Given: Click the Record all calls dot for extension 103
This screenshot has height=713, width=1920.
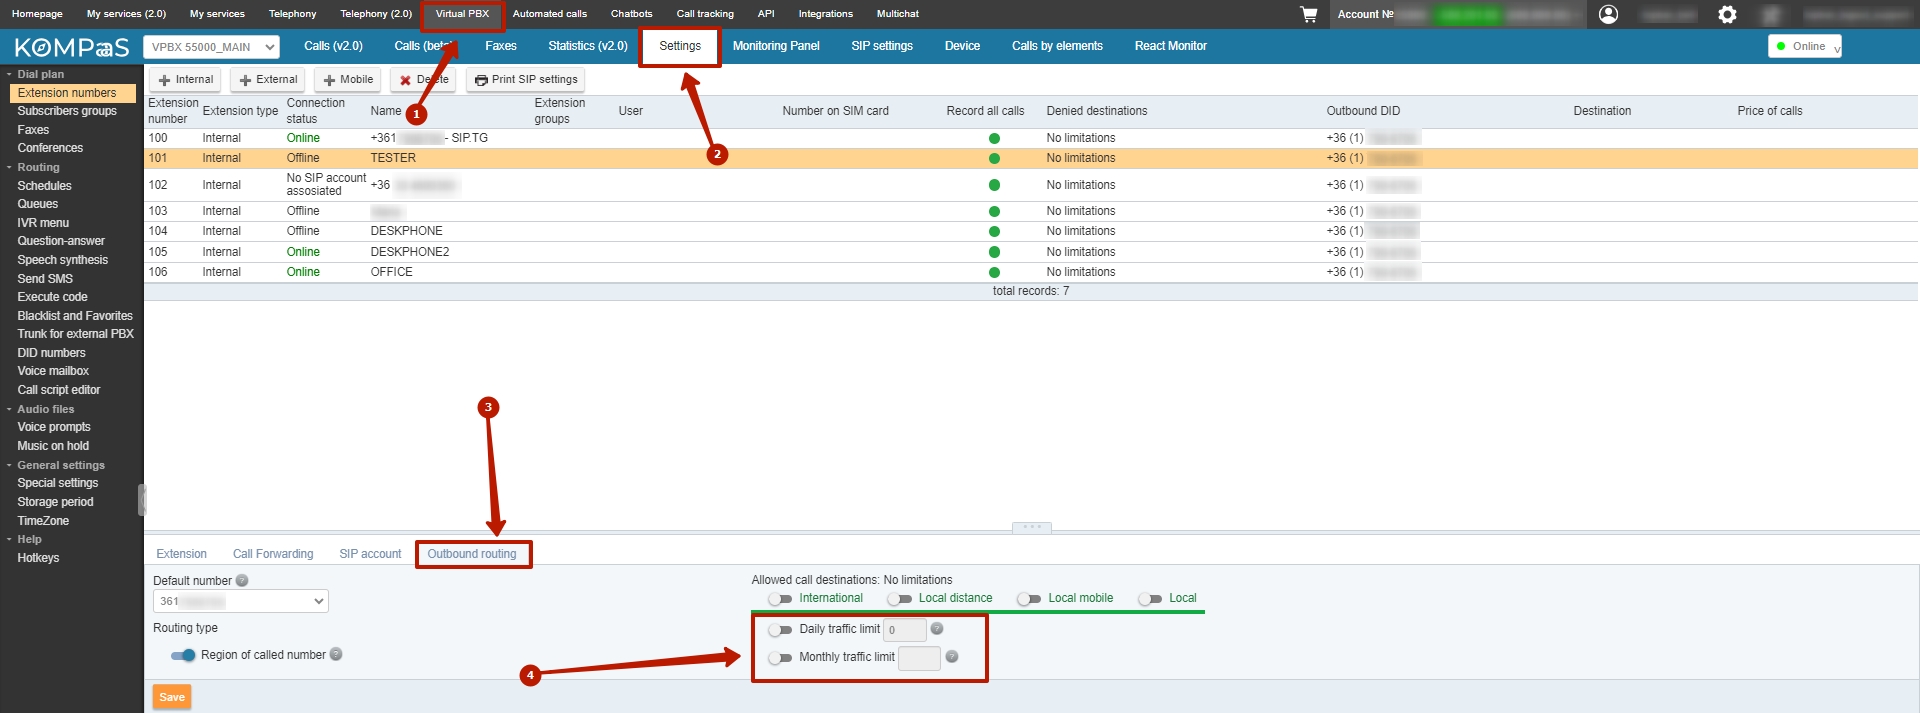Looking at the screenshot, I should point(994,211).
